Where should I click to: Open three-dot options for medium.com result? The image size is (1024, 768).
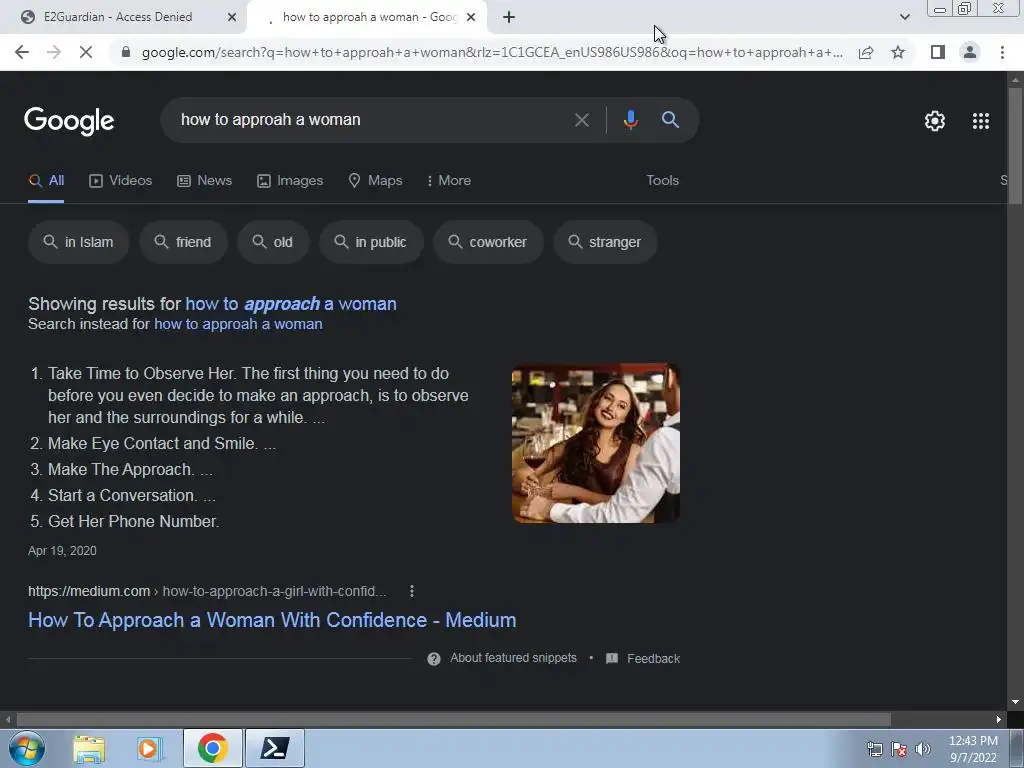(411, 591)
